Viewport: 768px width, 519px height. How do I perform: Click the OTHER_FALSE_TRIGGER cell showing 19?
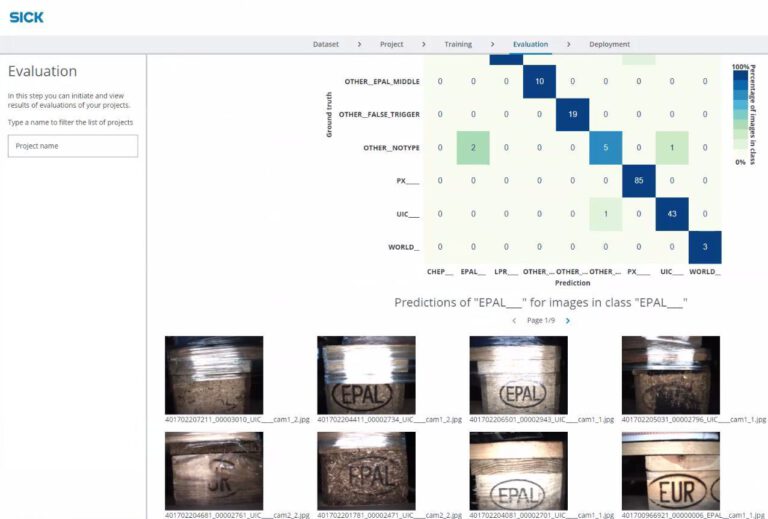pos(572,115)
